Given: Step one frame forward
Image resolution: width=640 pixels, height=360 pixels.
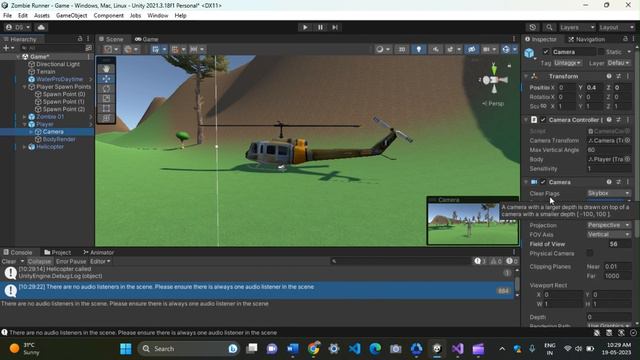Looking at the screenshot, I should pyautogui.click(x=335, y=27).
